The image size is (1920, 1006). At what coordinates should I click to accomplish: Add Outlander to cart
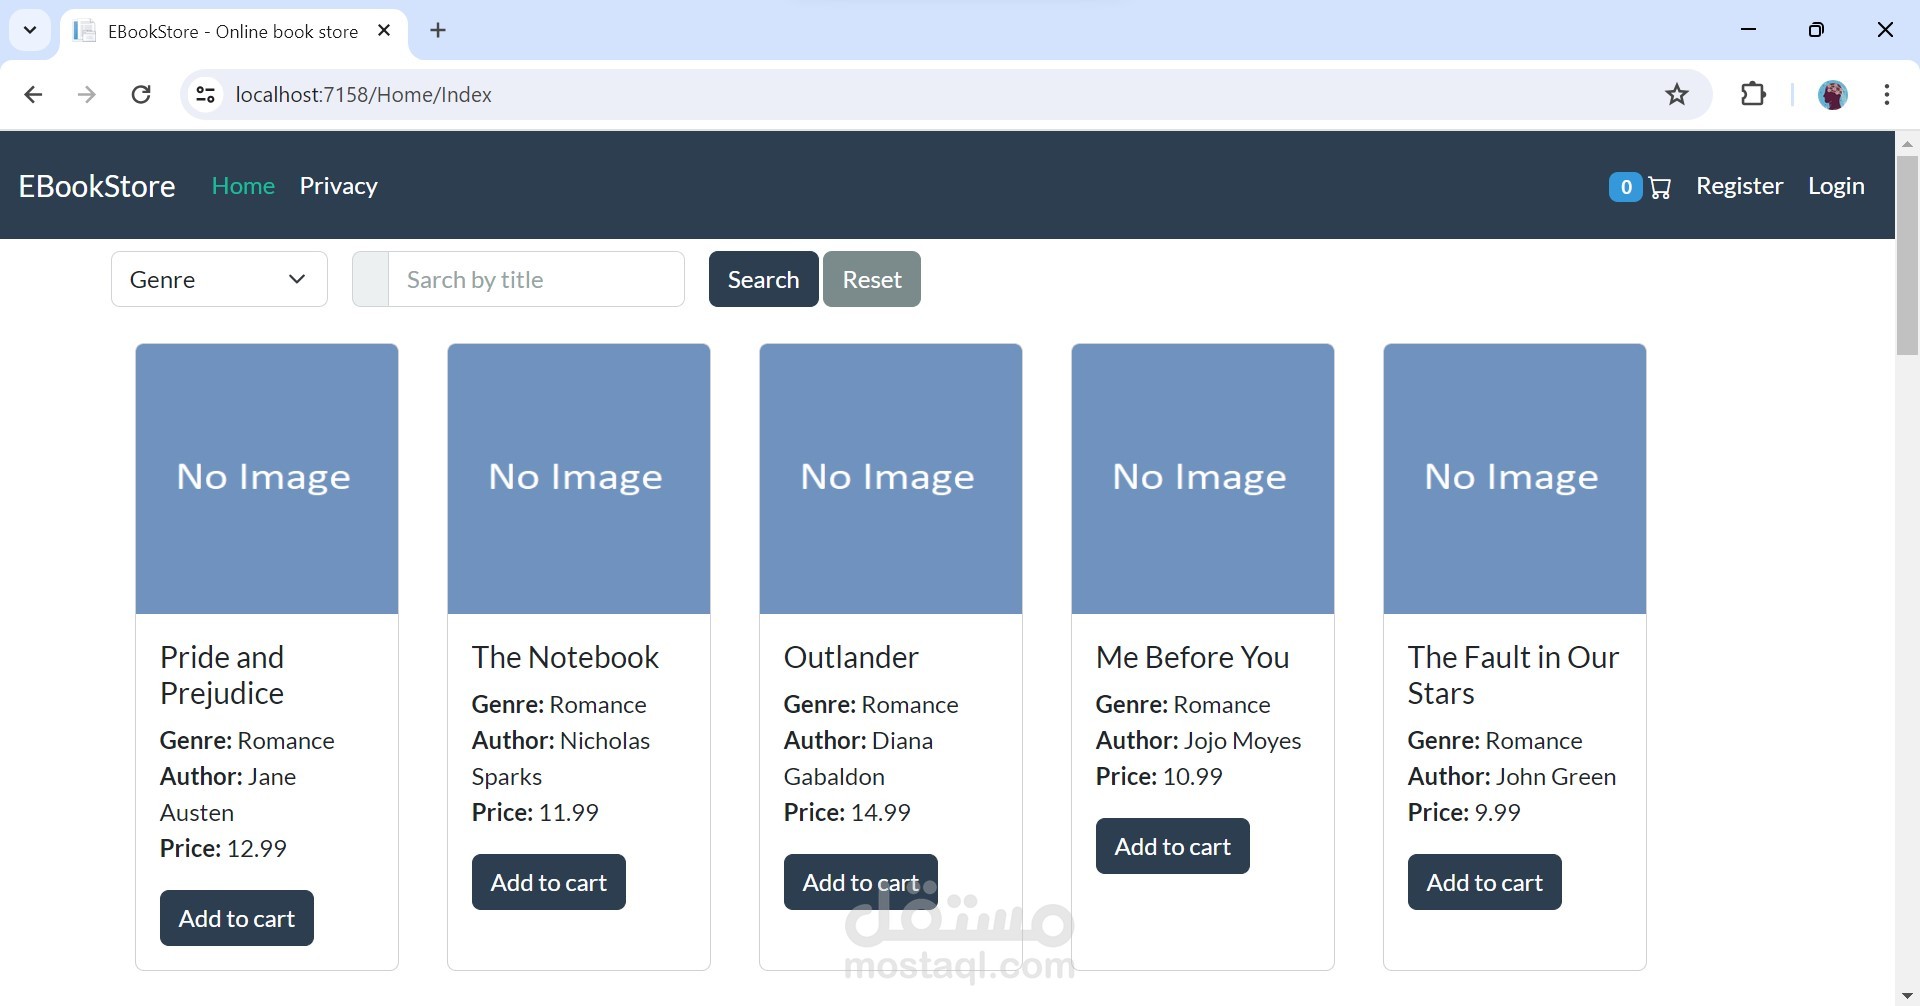click(861, 882)
